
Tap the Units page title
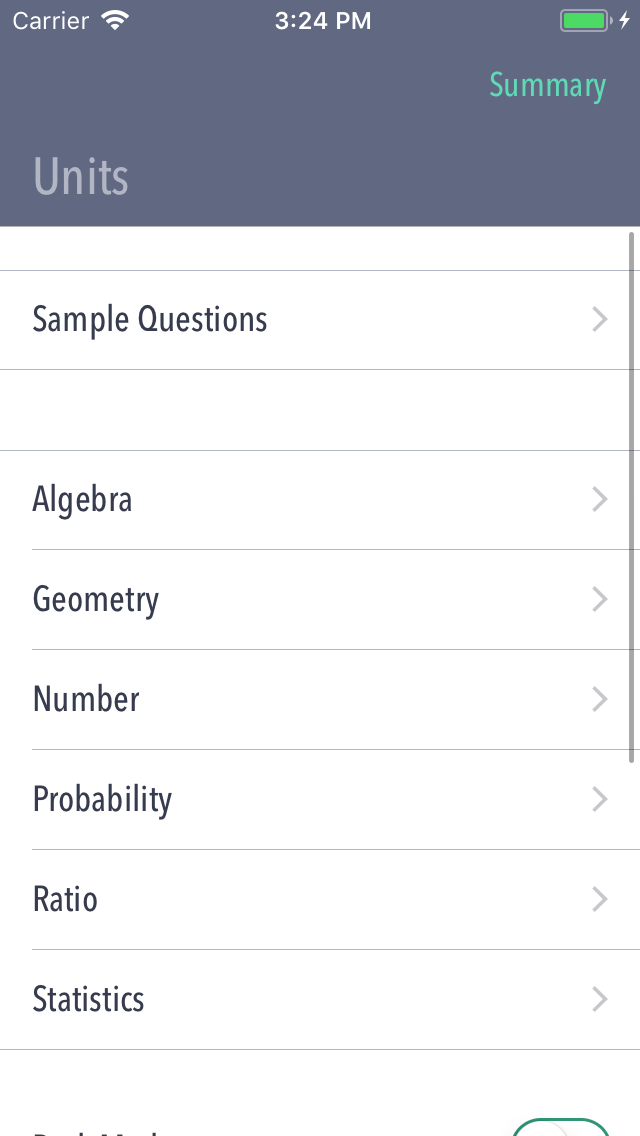coord(81,176)
